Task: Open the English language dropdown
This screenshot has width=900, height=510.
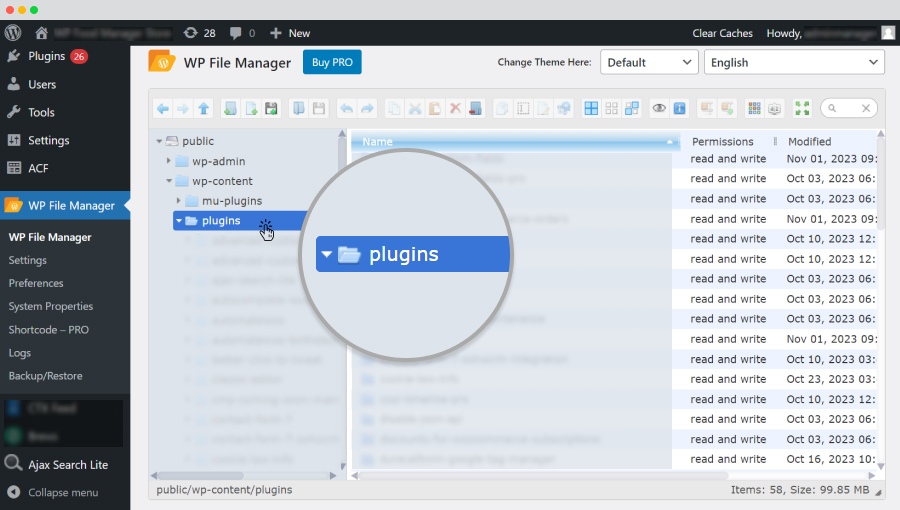Action: 794,63
